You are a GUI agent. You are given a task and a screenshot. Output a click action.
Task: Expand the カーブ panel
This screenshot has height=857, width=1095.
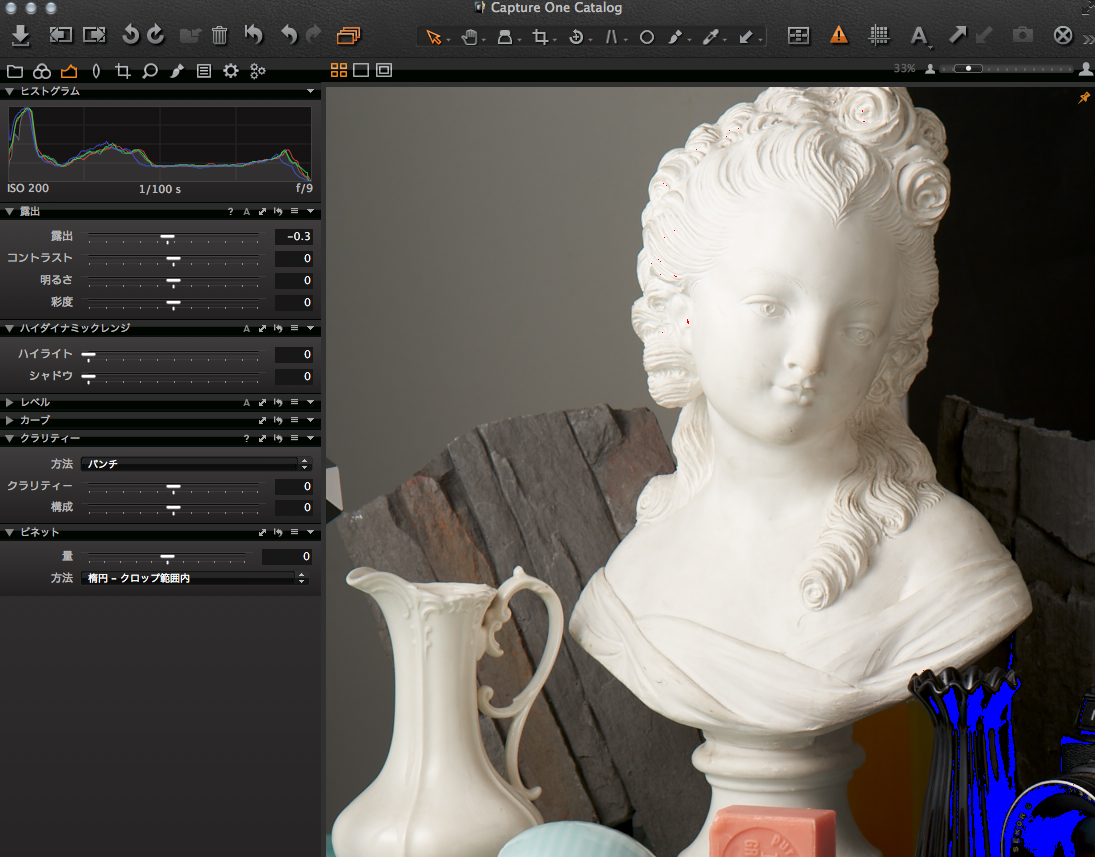click(x=10, y=420)
